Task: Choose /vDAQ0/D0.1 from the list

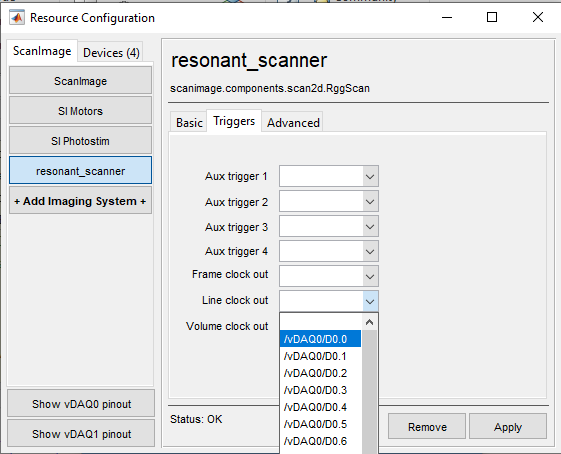Action: point(320,356)
